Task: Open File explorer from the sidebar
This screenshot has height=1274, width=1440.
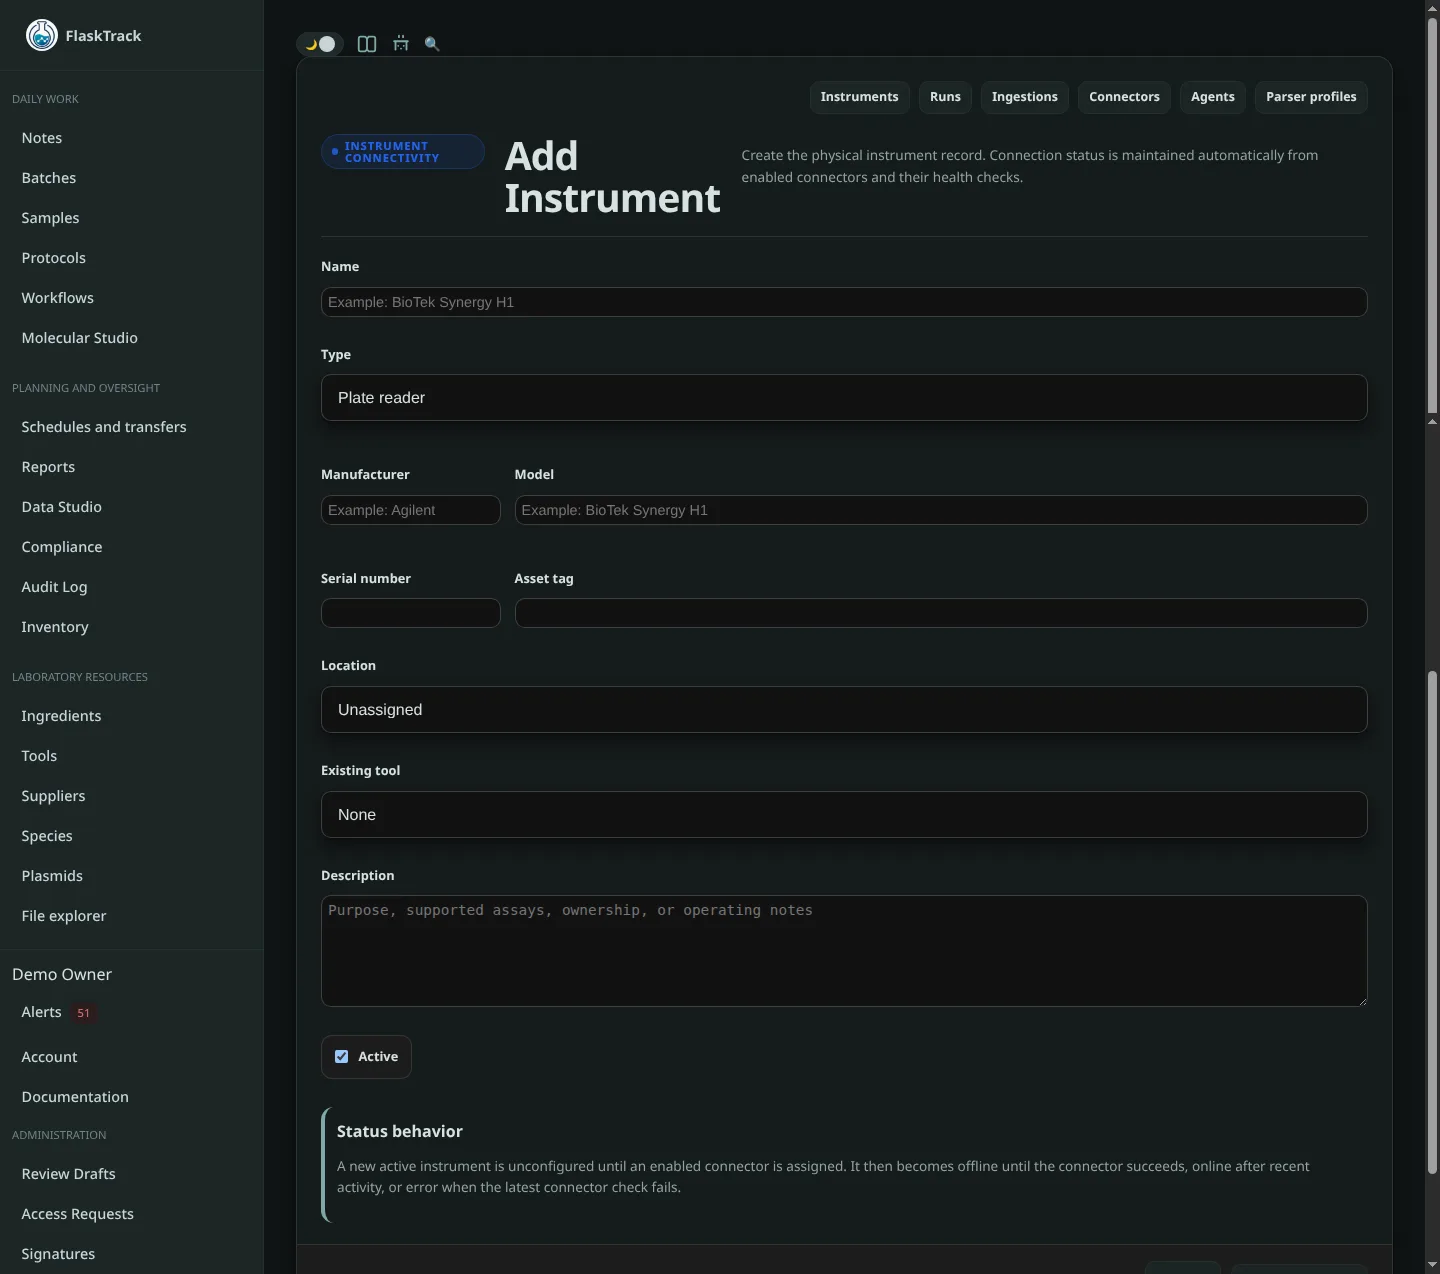Action: tap(64, 916)
